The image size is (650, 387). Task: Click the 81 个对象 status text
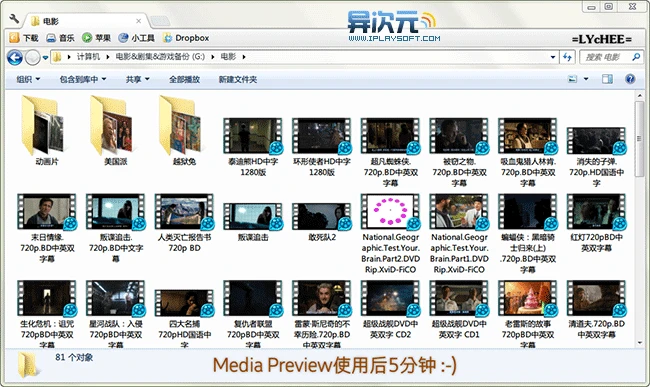(74, 357)
